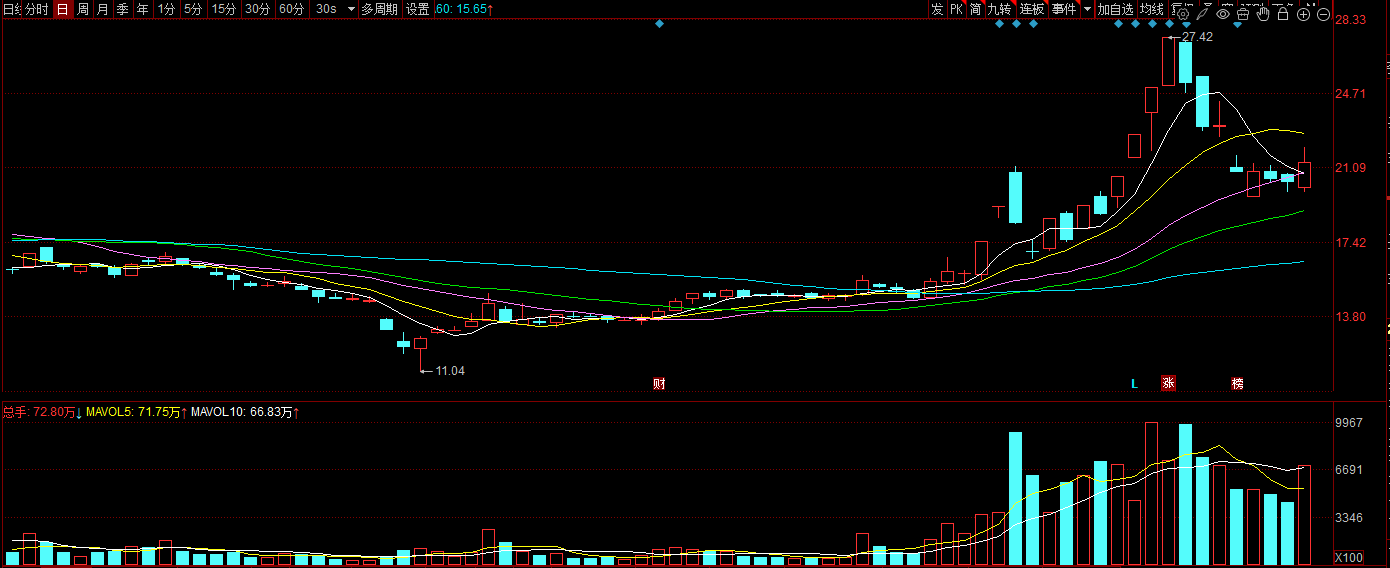1390x568 pixels.
Task: Select the 月 monthly period tab
Action: [x=102, y=9]
